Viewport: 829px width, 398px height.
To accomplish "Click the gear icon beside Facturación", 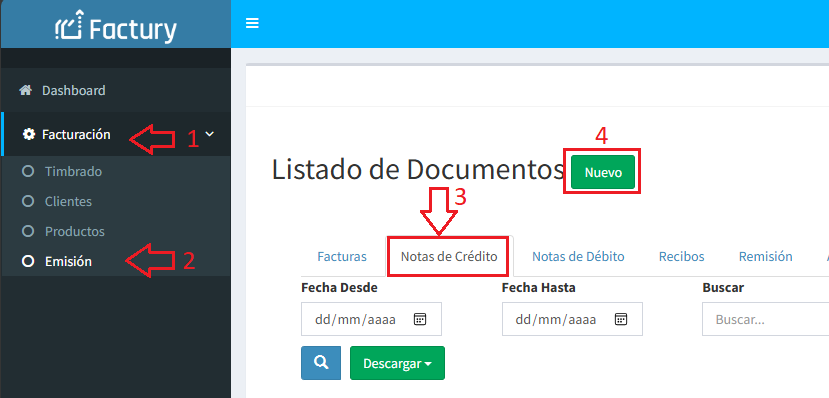I will pos(29,134).
